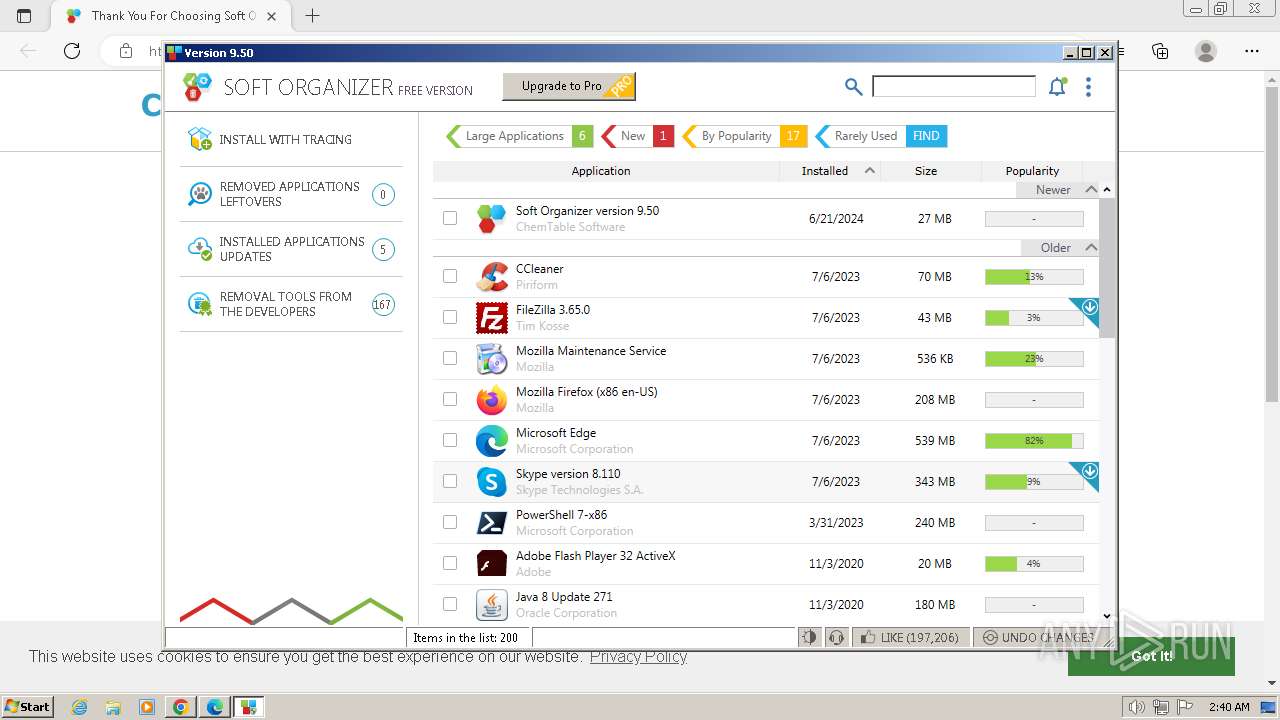Collapse the Newer group

[1091, 189]
